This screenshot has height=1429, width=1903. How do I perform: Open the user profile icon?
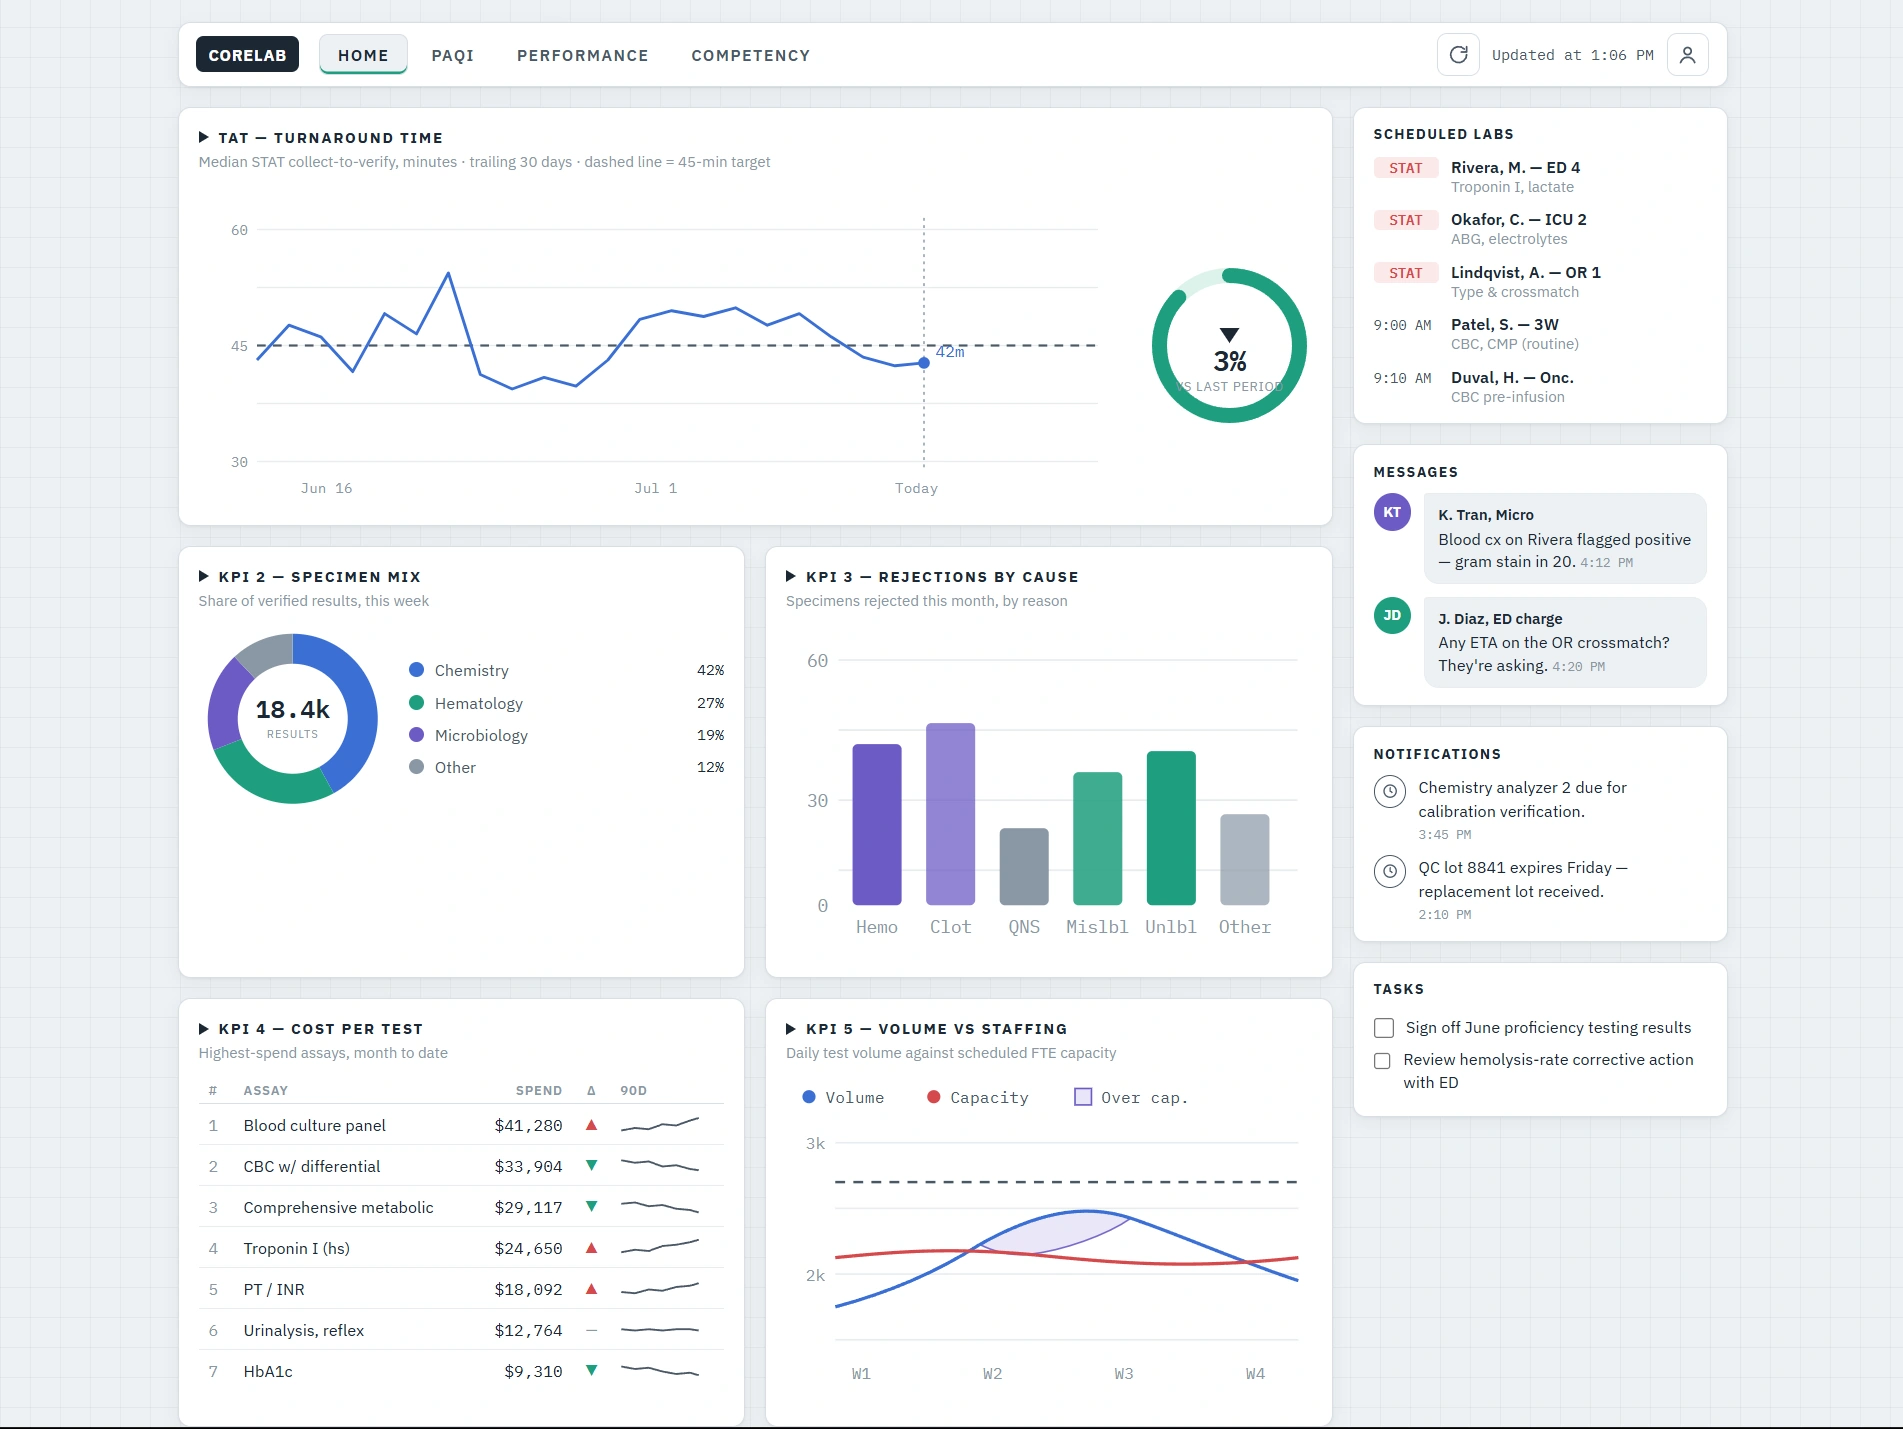(x=1687, y=55)
